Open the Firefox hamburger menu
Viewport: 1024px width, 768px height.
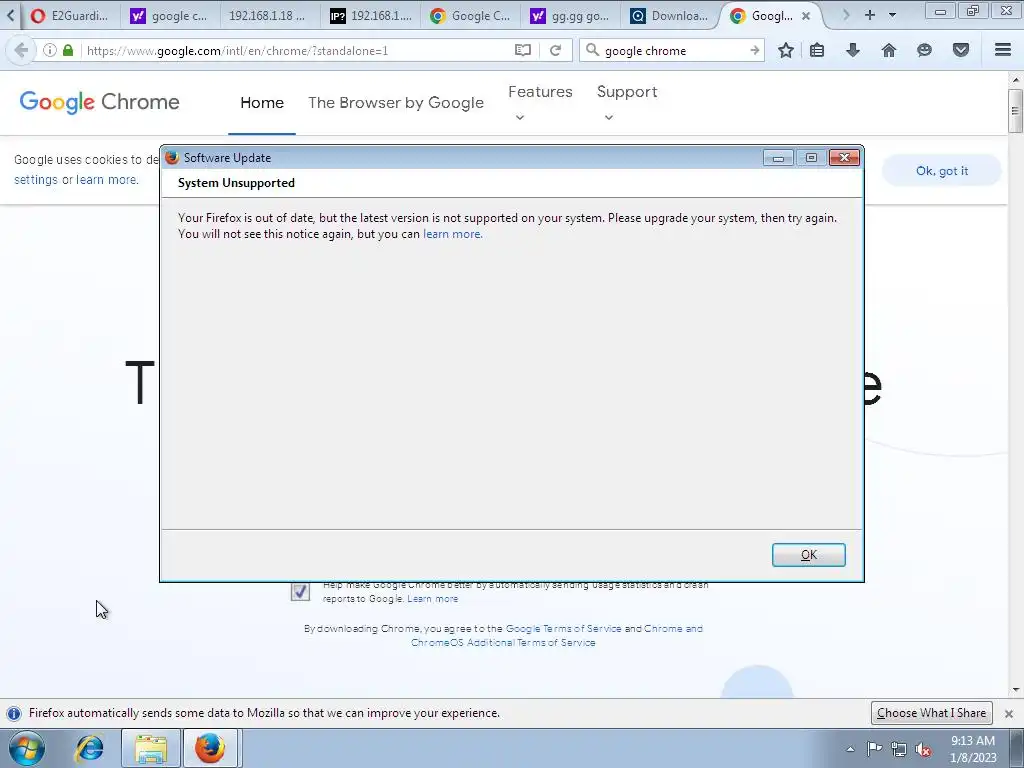point(1003,50)
